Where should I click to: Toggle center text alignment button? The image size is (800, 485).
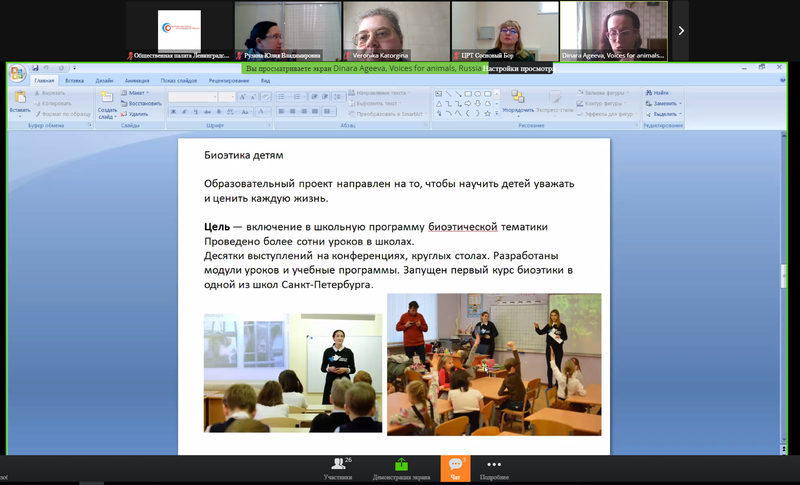(x=292, y=111)
